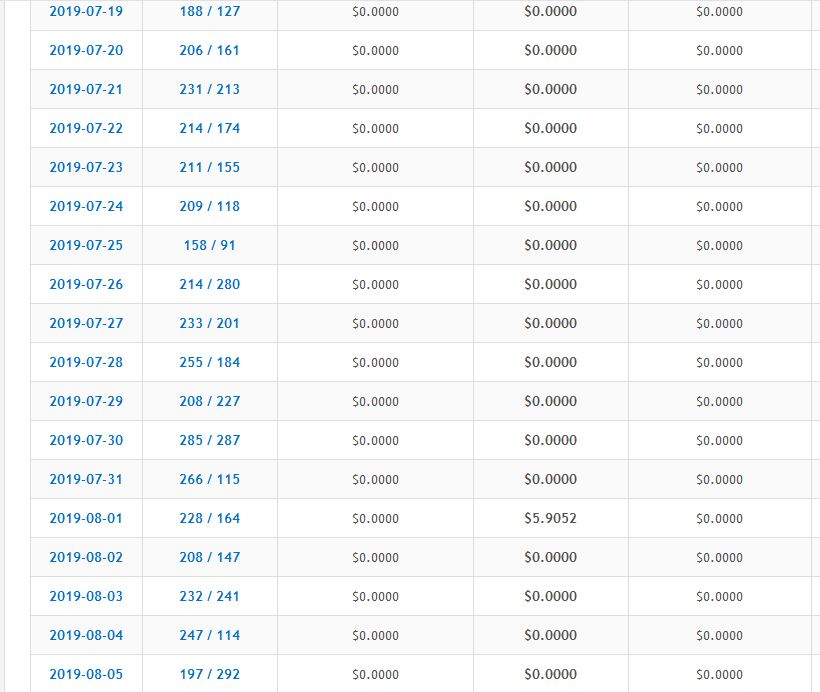
Task: Click the $5.9052 amount cell
Action: pos(550,518)
